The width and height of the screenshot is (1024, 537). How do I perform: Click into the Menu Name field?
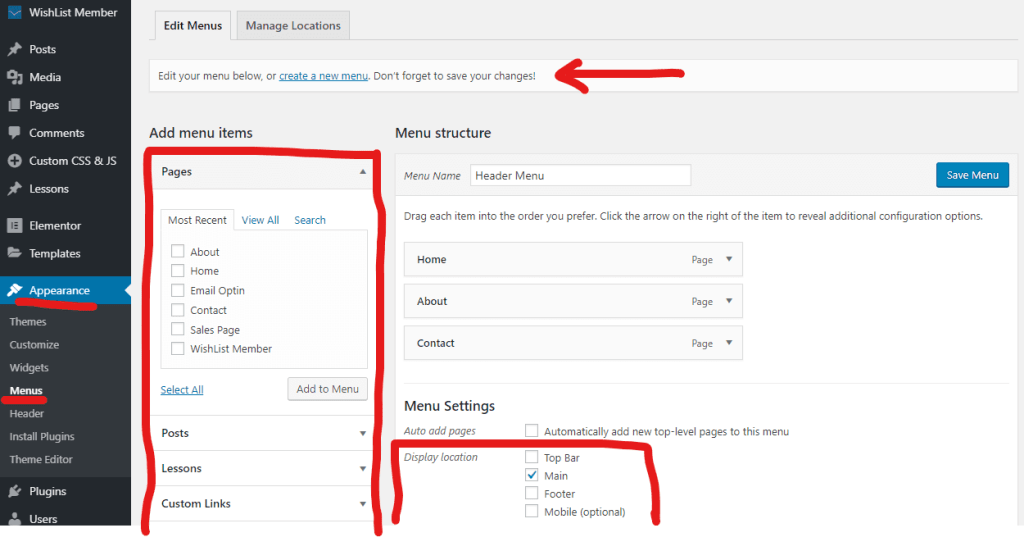[x=581, y=175]
